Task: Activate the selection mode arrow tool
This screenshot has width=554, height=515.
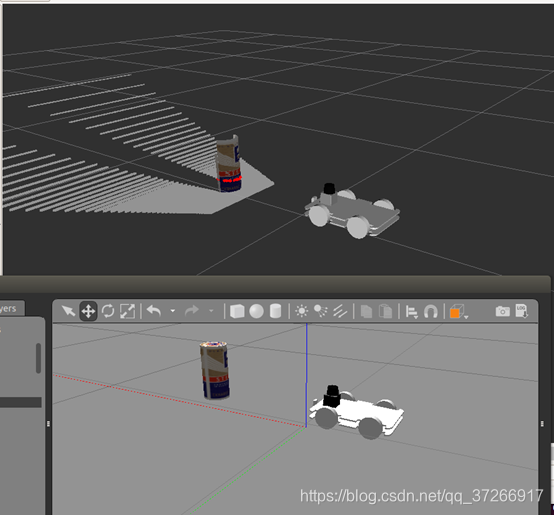Action: pyautogui.click(x=68, y=311)
